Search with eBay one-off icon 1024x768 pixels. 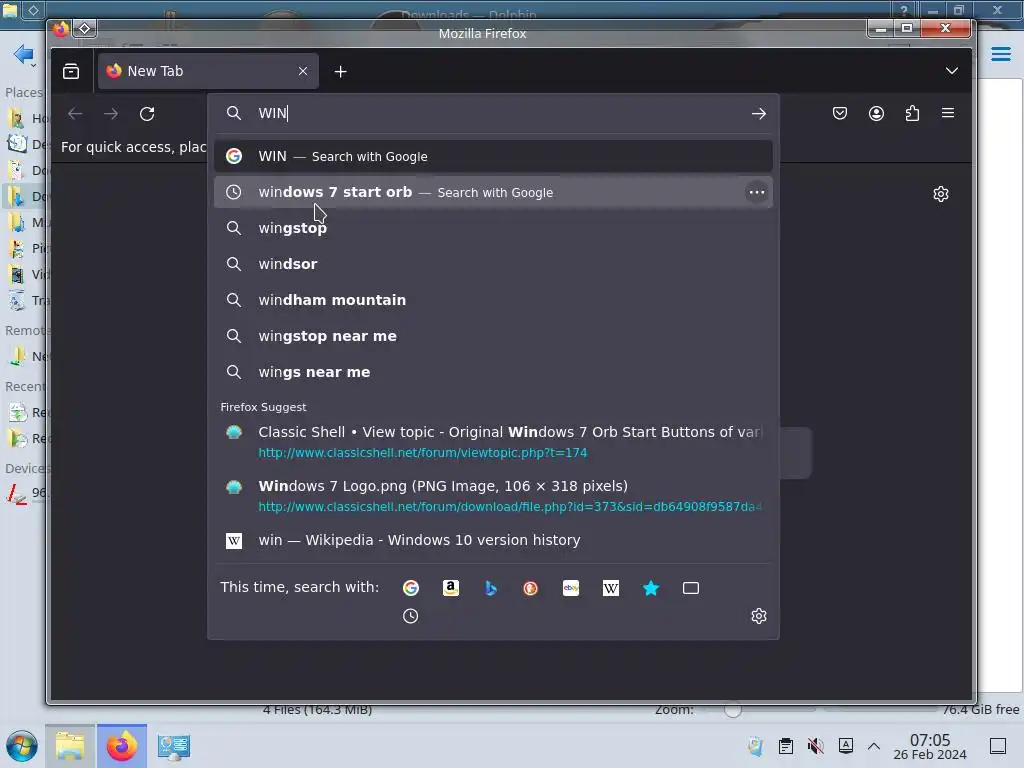point(571,588)
